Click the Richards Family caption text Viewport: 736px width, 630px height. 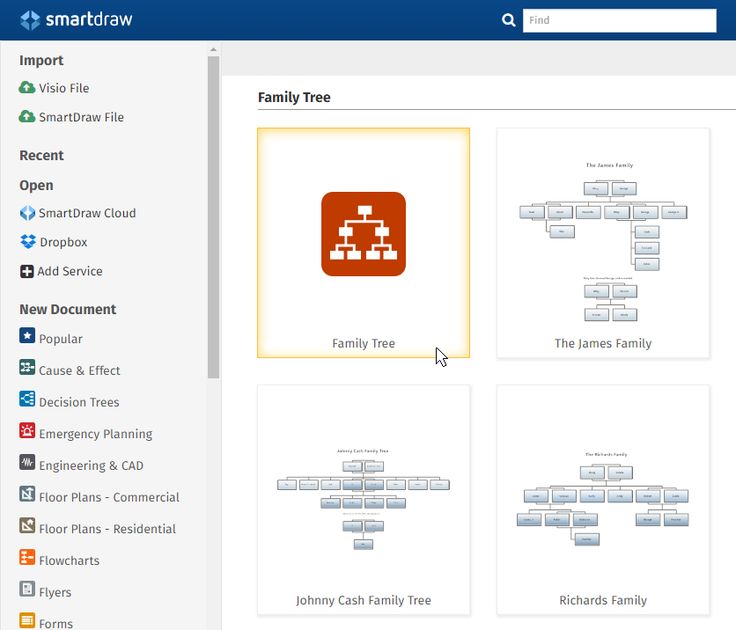click(x=603, y=600)
